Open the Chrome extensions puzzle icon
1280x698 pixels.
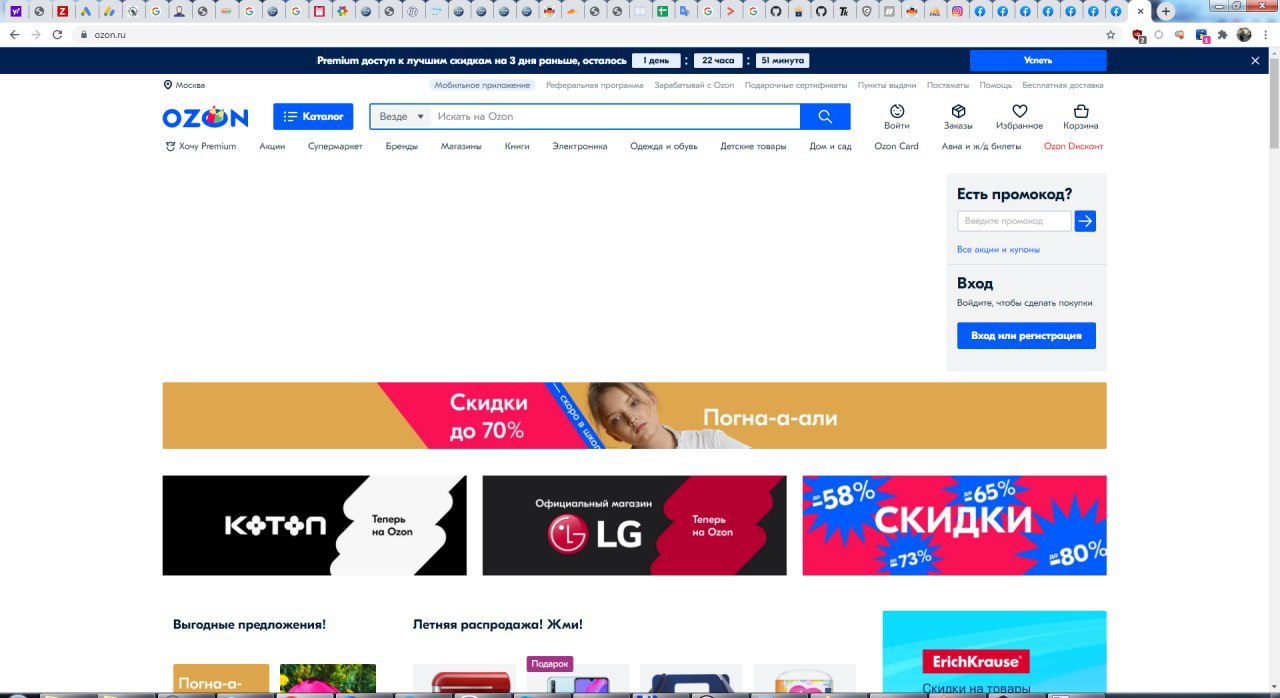1222,34
